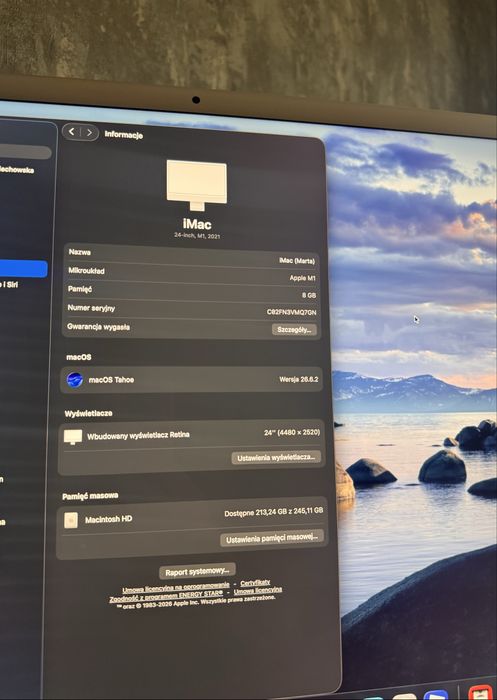Click the Apple M1 chip value

point(302,278)
